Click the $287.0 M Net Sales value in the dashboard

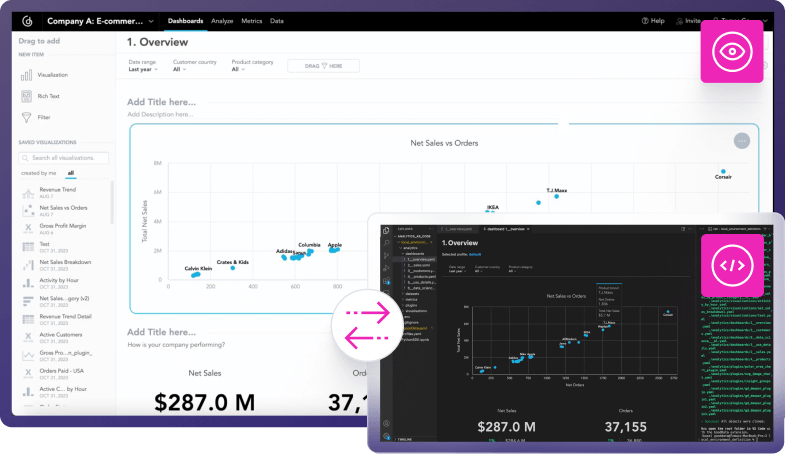(x=204, y=402)
